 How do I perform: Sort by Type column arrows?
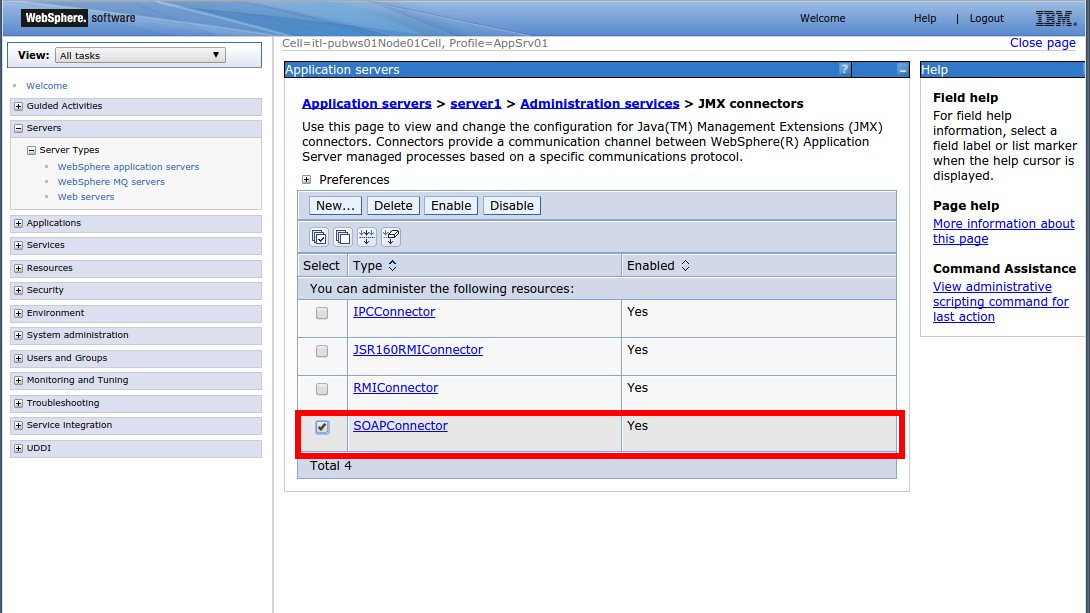click(x=393, y=265)
